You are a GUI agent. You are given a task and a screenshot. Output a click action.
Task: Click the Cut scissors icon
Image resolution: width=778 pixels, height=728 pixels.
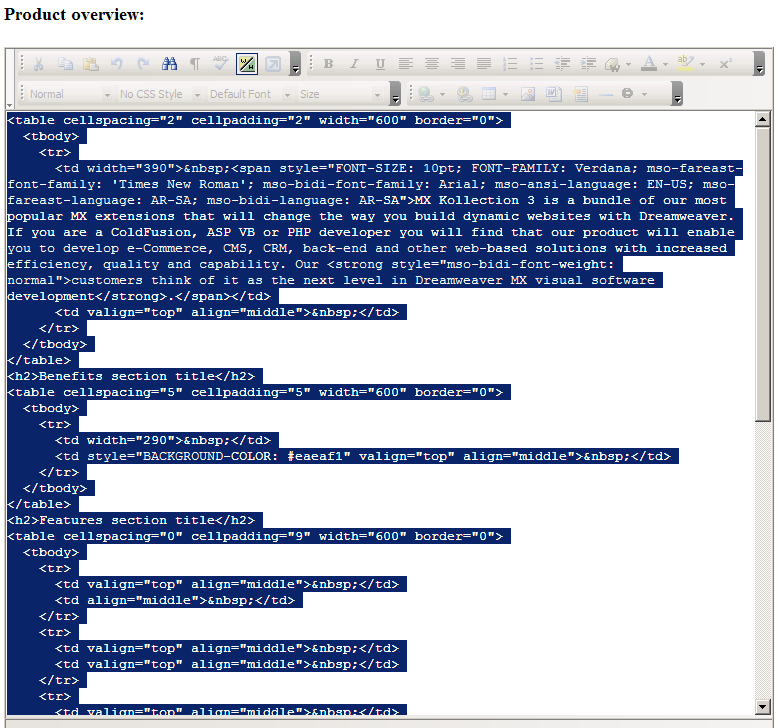tap(38, 64)
